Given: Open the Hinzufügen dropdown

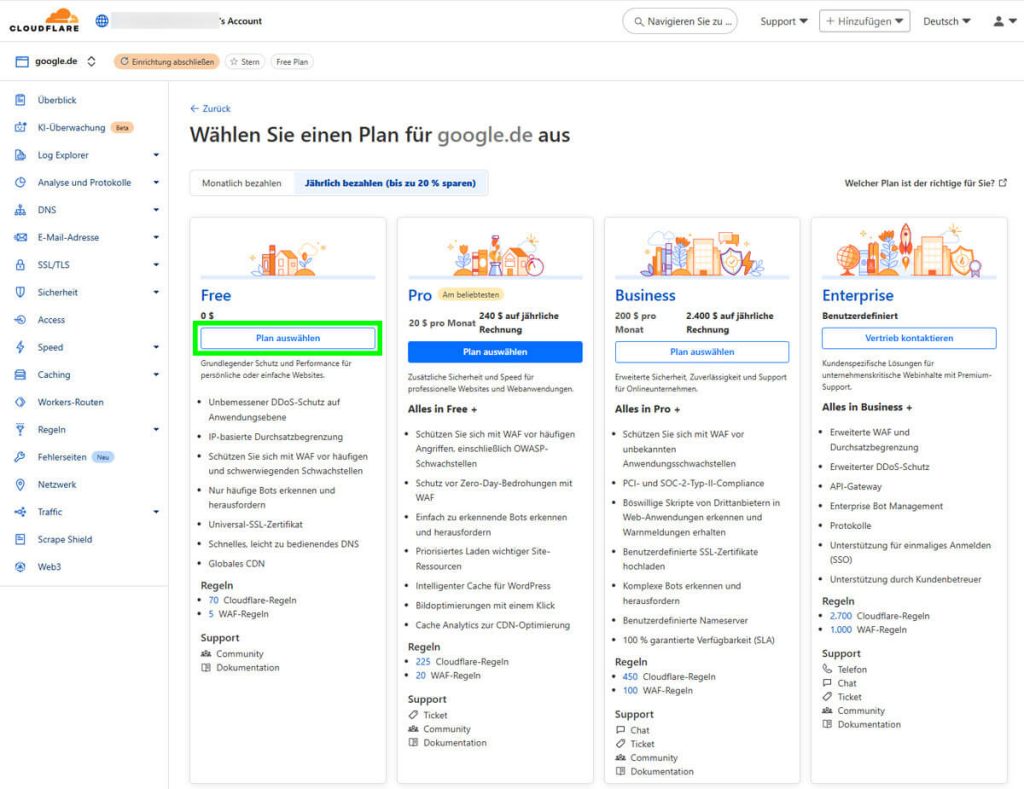Looking at the screenshot, I should (865, 21).
